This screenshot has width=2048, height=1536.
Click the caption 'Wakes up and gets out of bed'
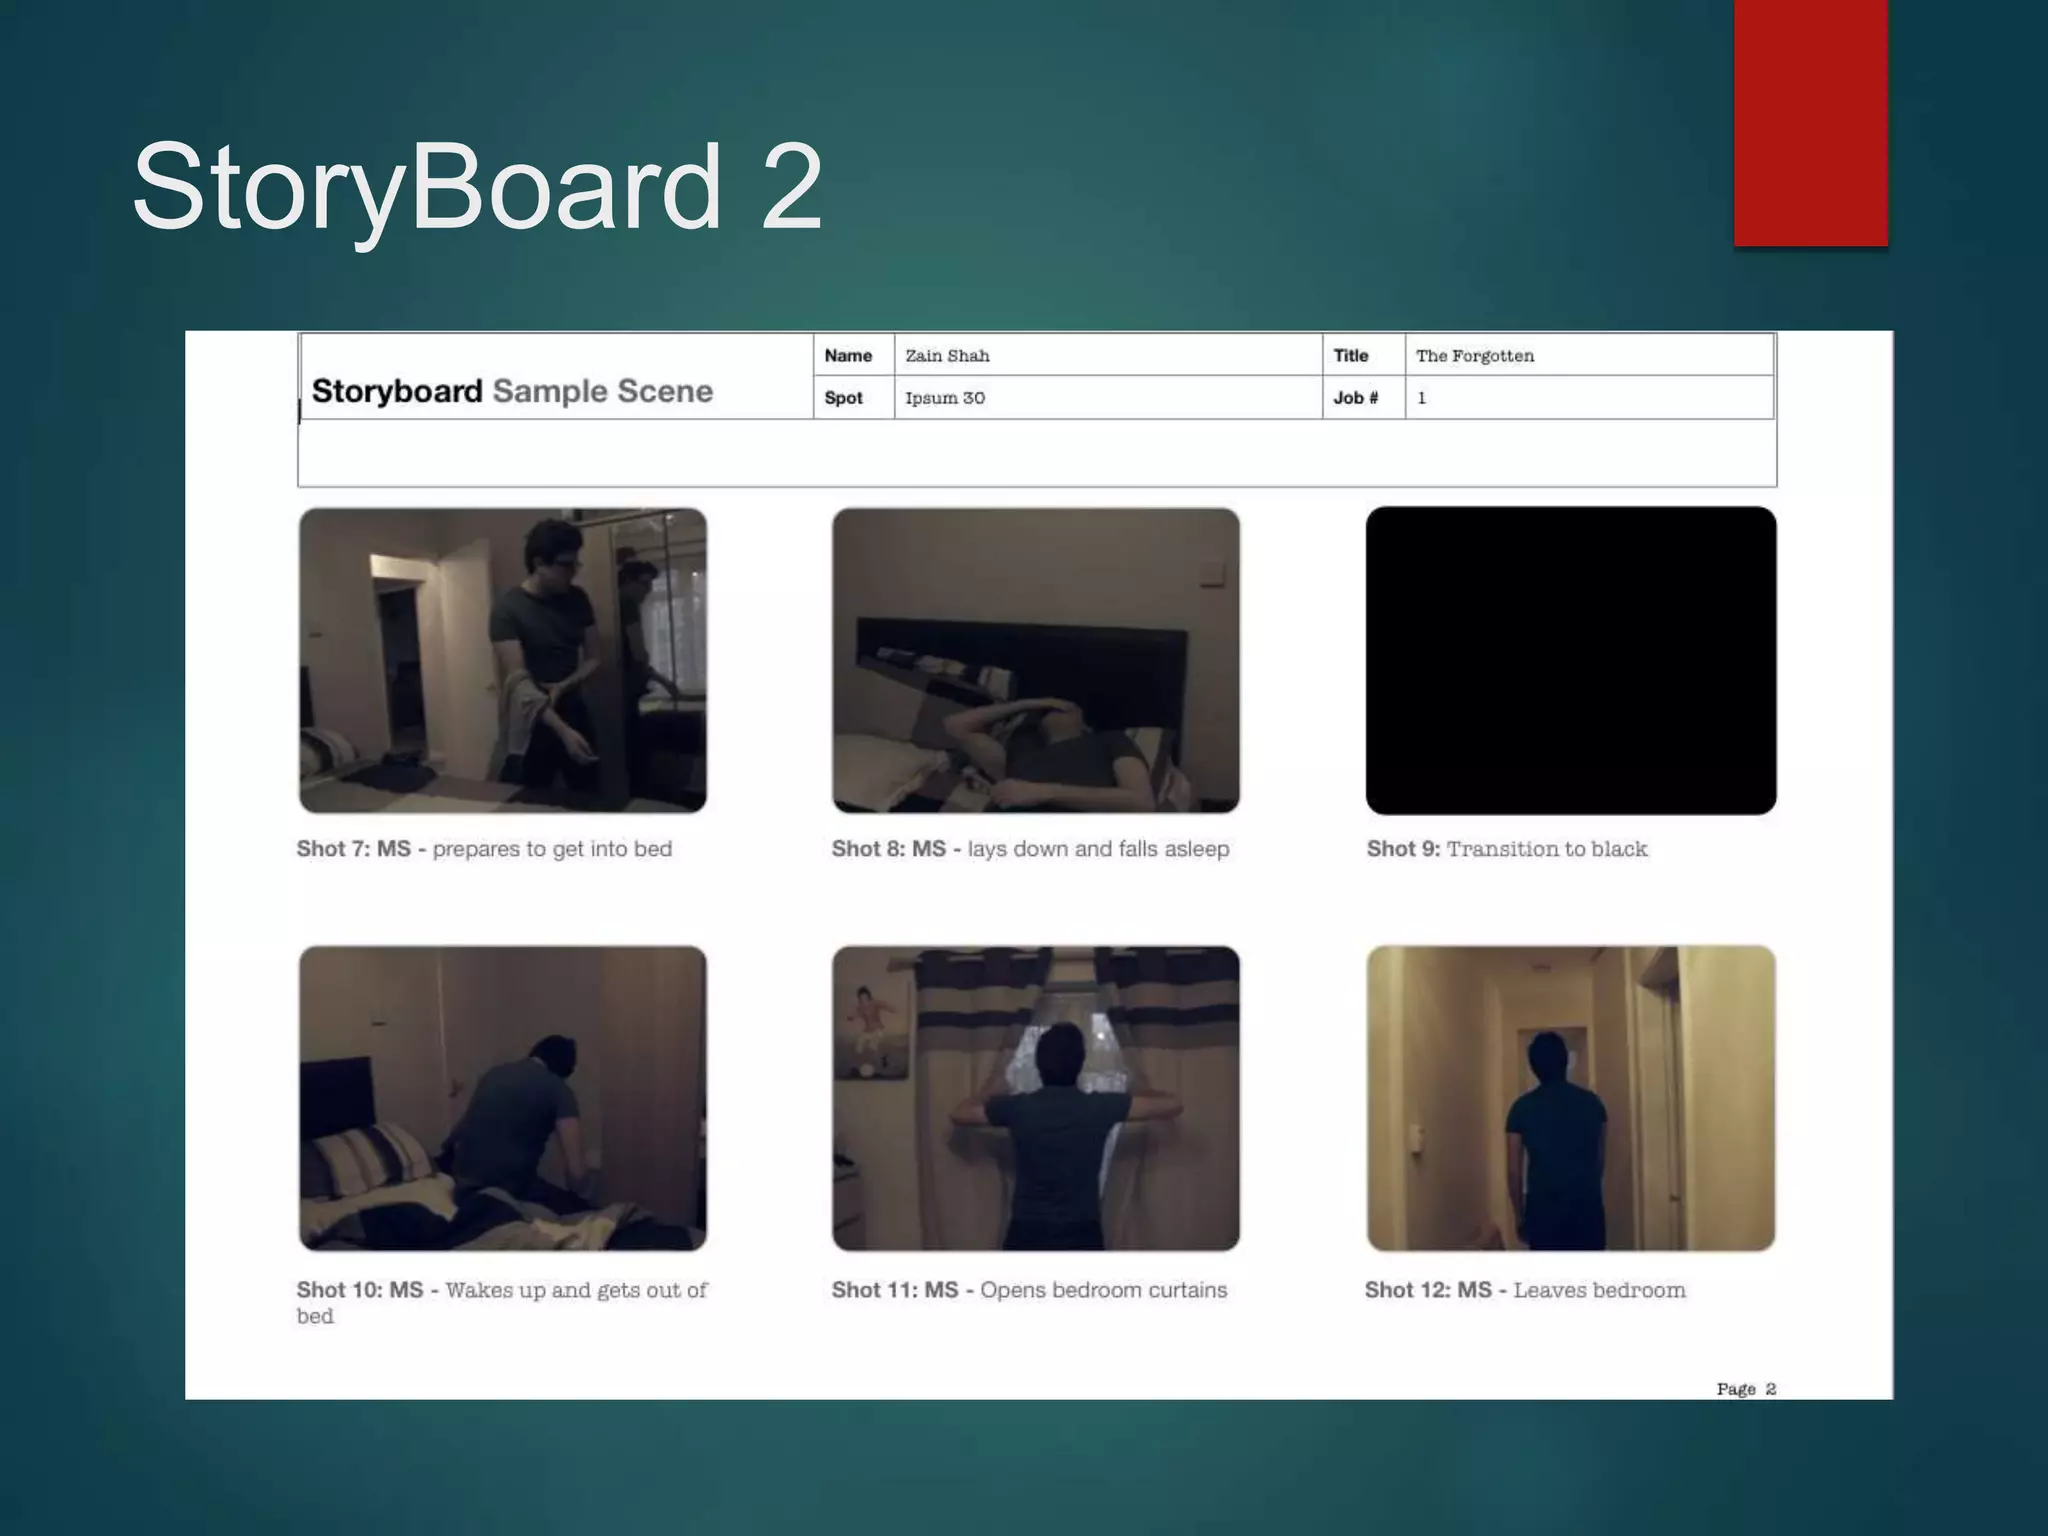(x=502, y=1303)
